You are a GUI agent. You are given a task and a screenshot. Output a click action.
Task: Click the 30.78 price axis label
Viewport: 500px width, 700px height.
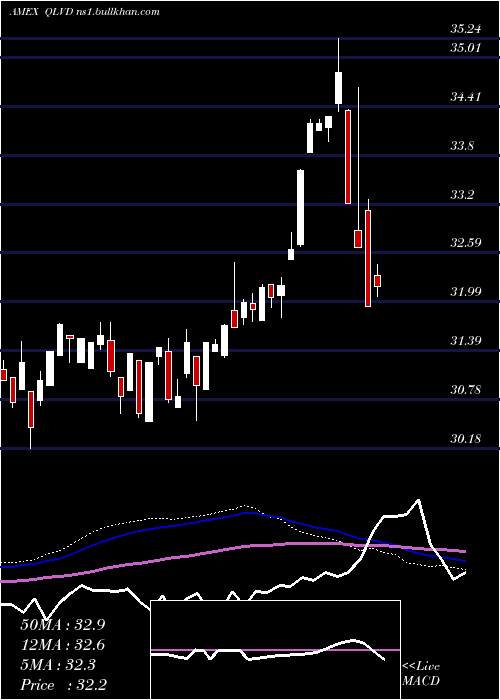(466, 390)
